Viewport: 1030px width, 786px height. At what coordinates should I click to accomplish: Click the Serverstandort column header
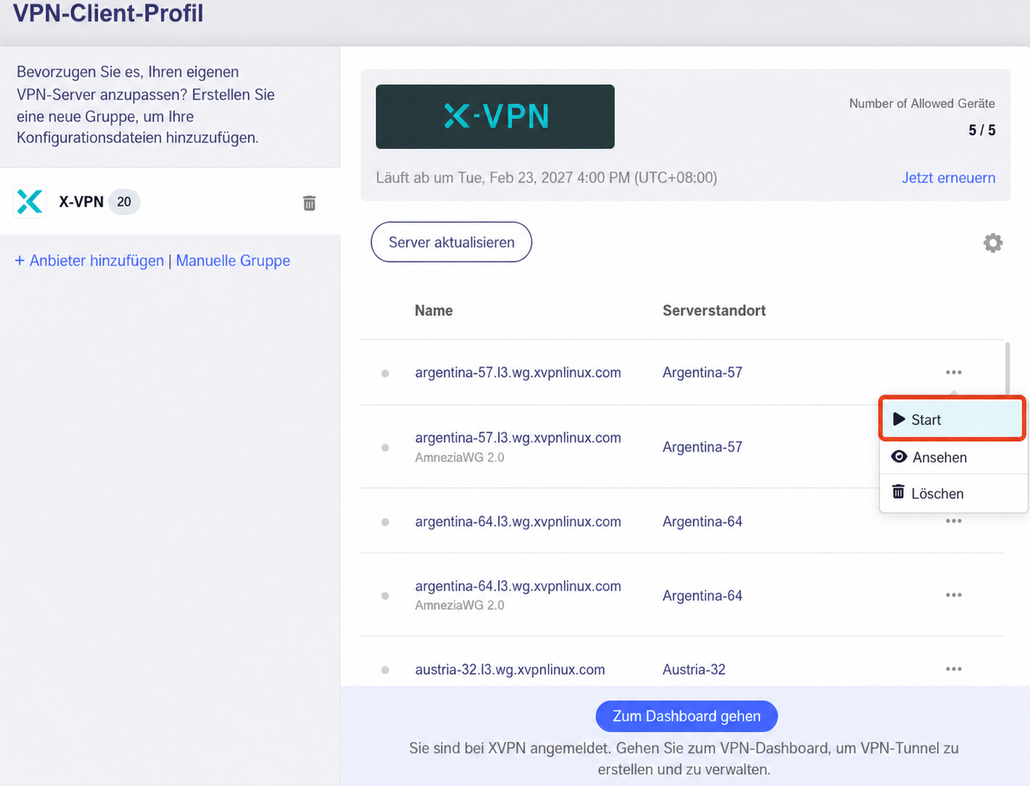click(x=714, y=311)
